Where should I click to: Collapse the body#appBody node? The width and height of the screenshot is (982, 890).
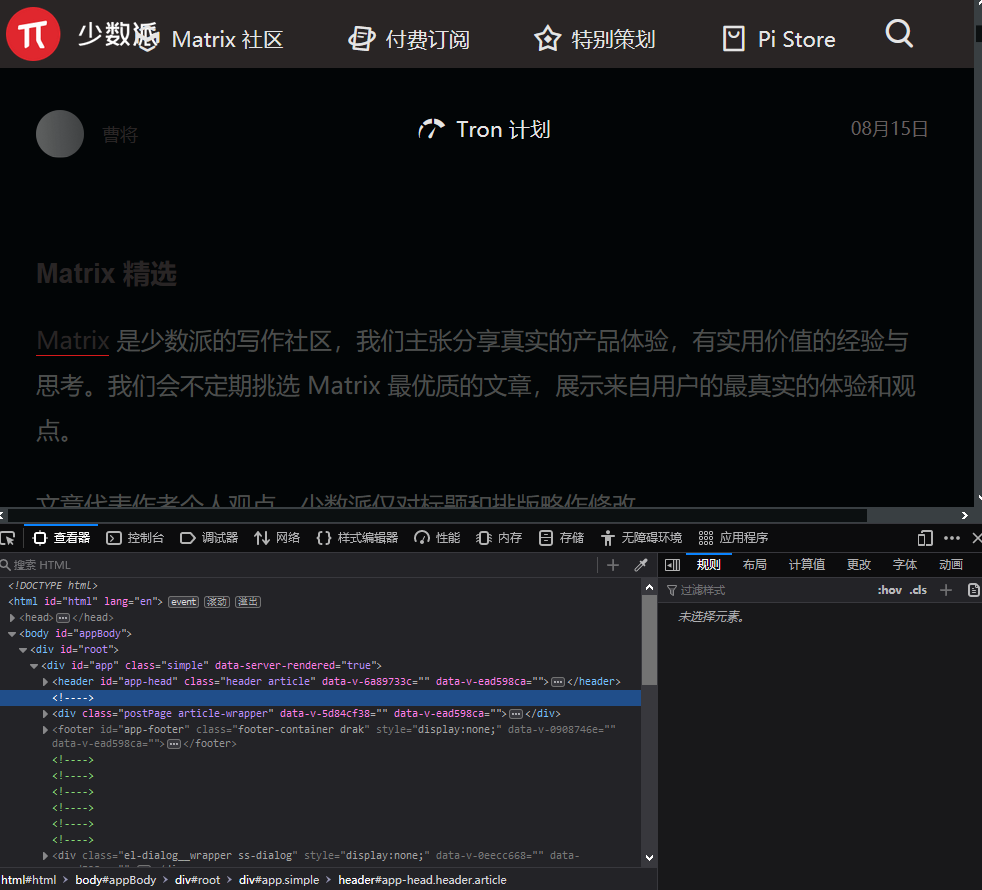tap(12, 634)
